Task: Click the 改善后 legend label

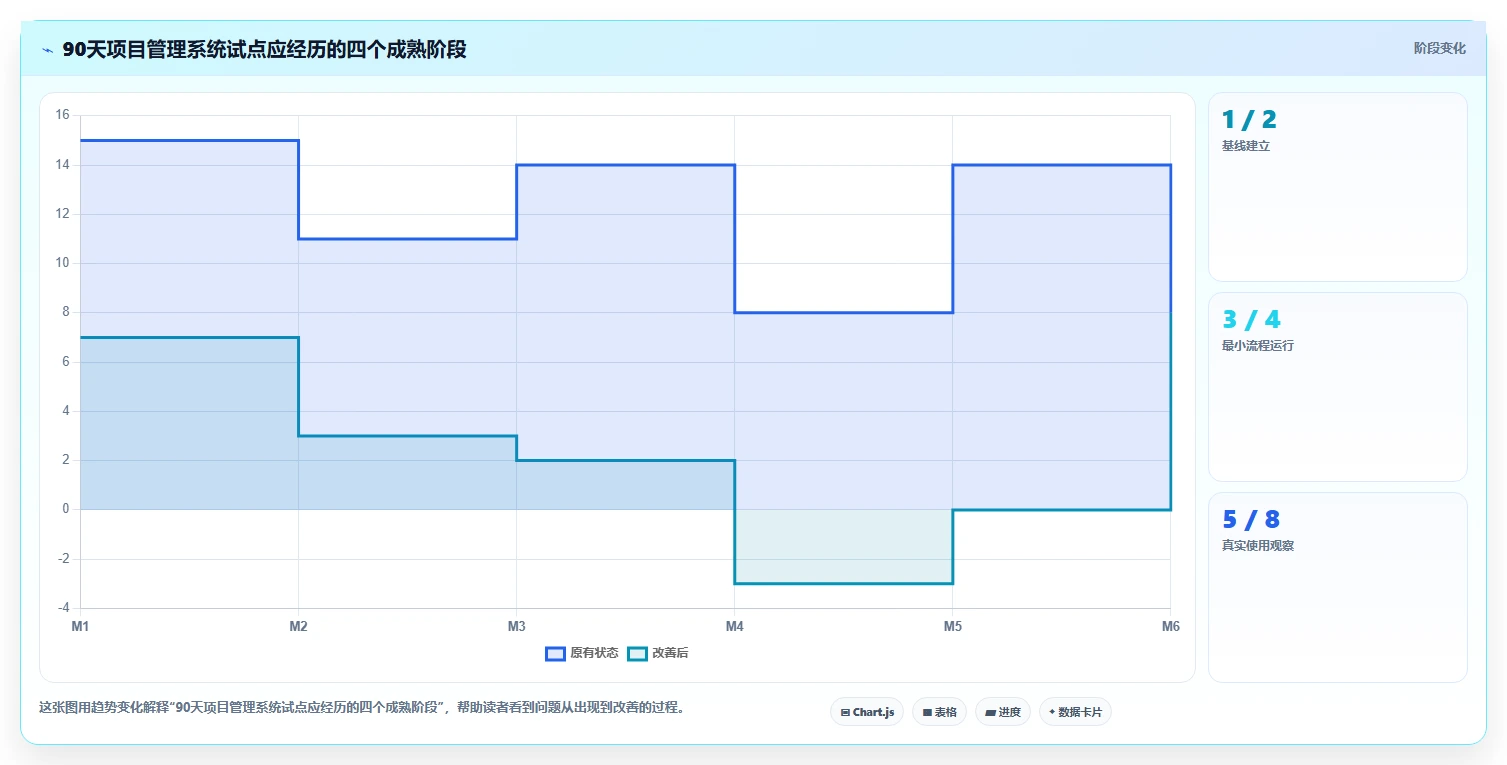Action: pyautogui.click(x=670, y=653)
